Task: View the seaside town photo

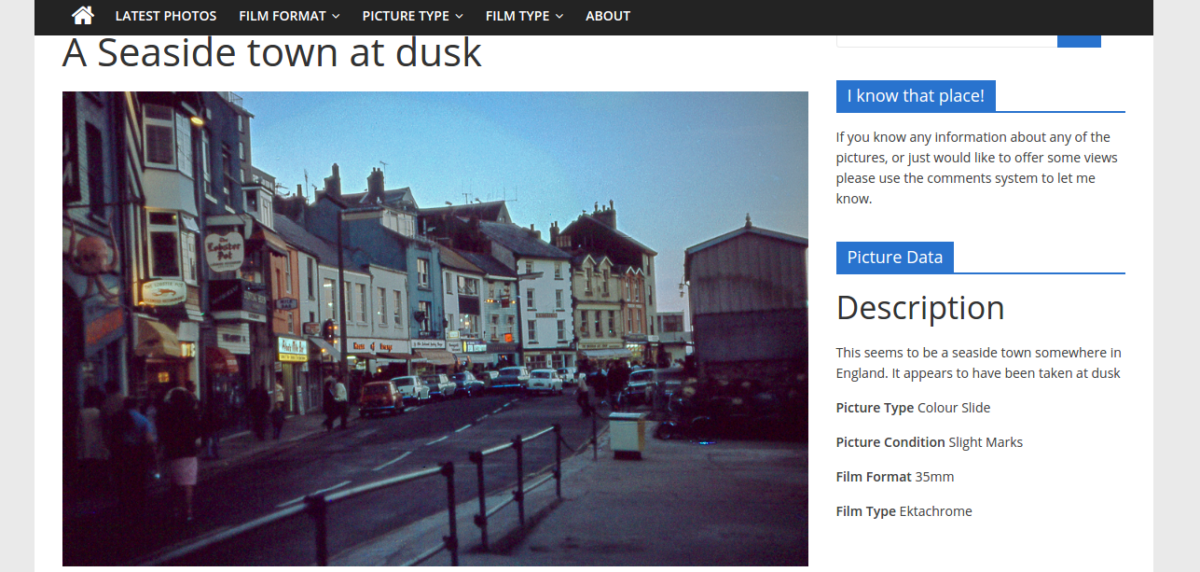Action: 435,329
